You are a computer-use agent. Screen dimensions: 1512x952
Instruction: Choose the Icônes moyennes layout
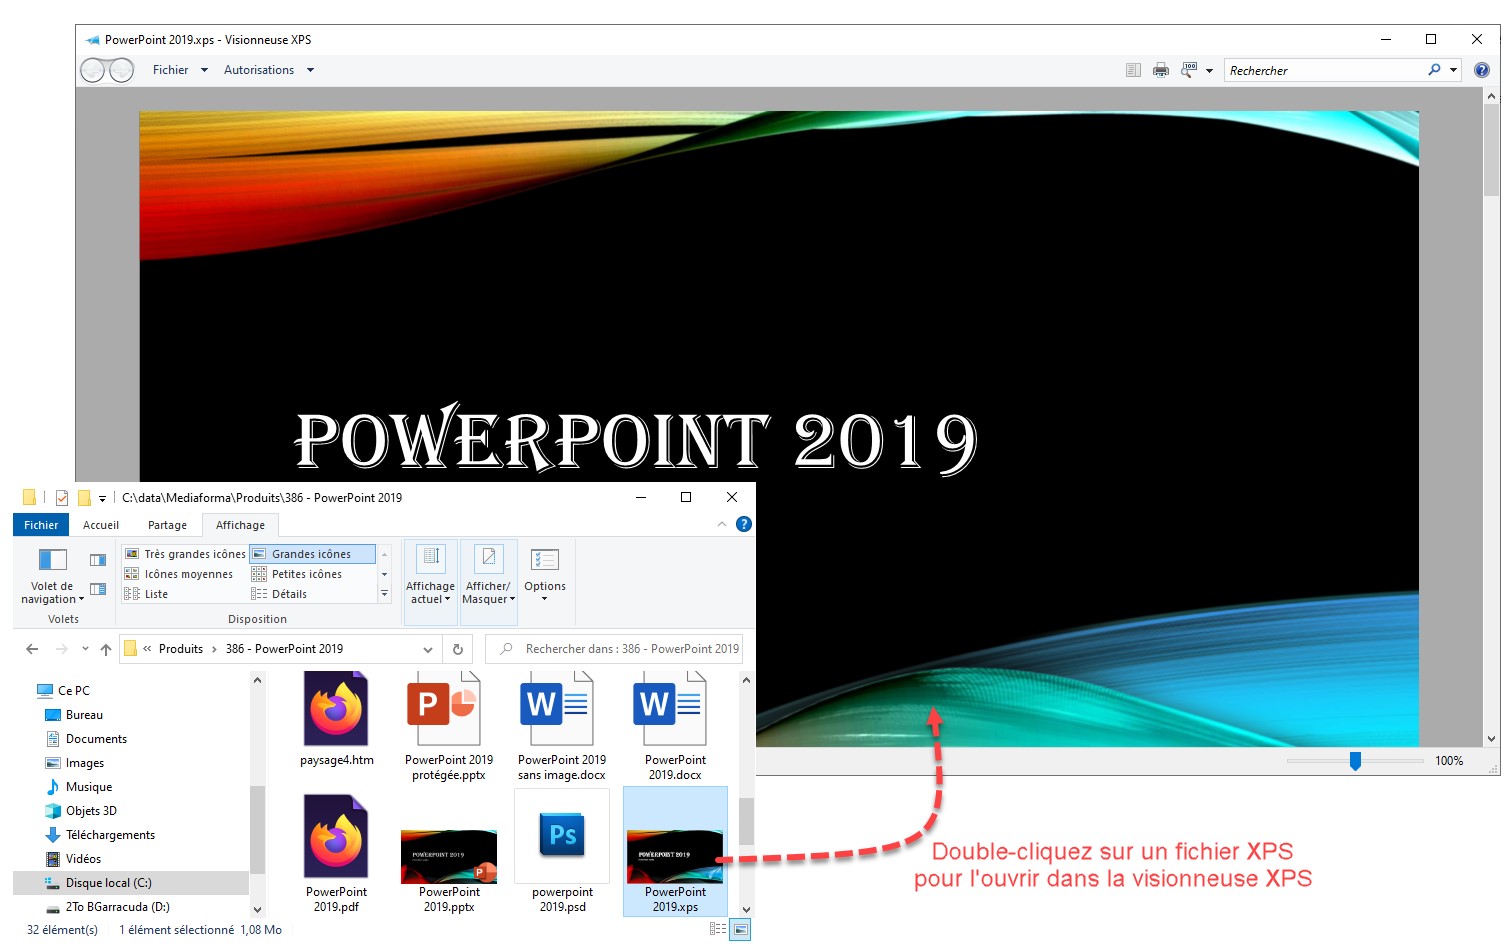(178, 574)
